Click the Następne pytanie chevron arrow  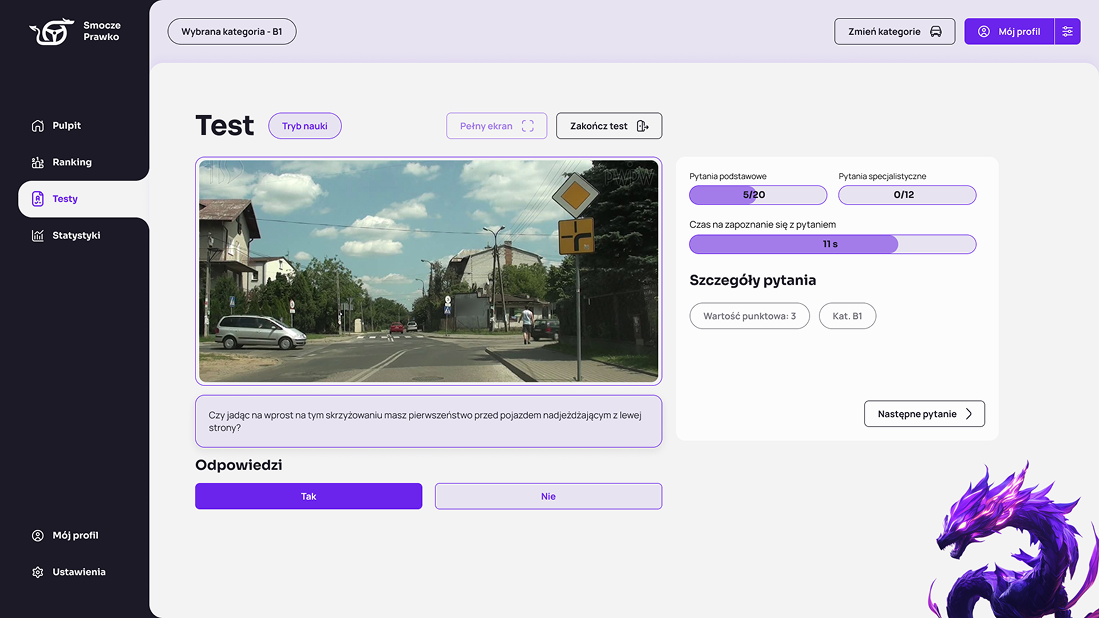pyautogui.click(x=968, y=414)
